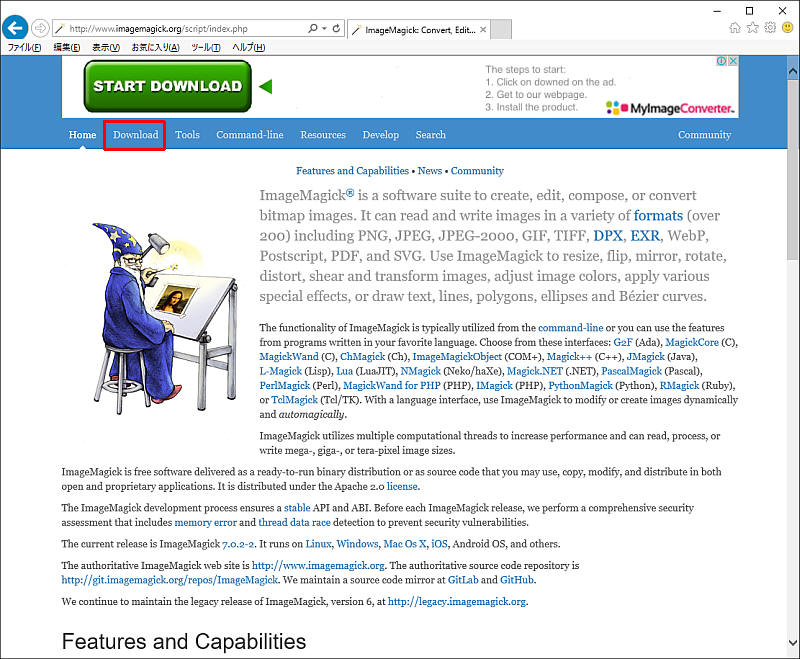Viewport: 800px width, 659px height.
Task: Open the command-line link in paragraph
Action: (570, 327)
